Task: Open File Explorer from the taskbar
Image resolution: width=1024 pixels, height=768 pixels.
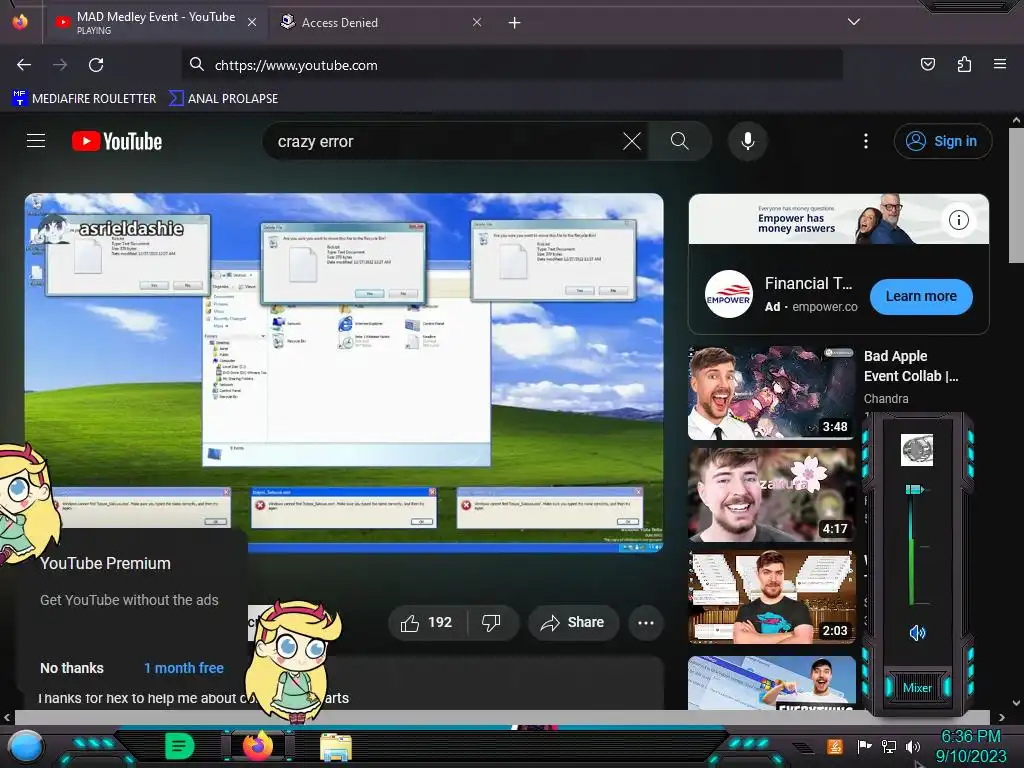Action: click(x=336, y=747)
